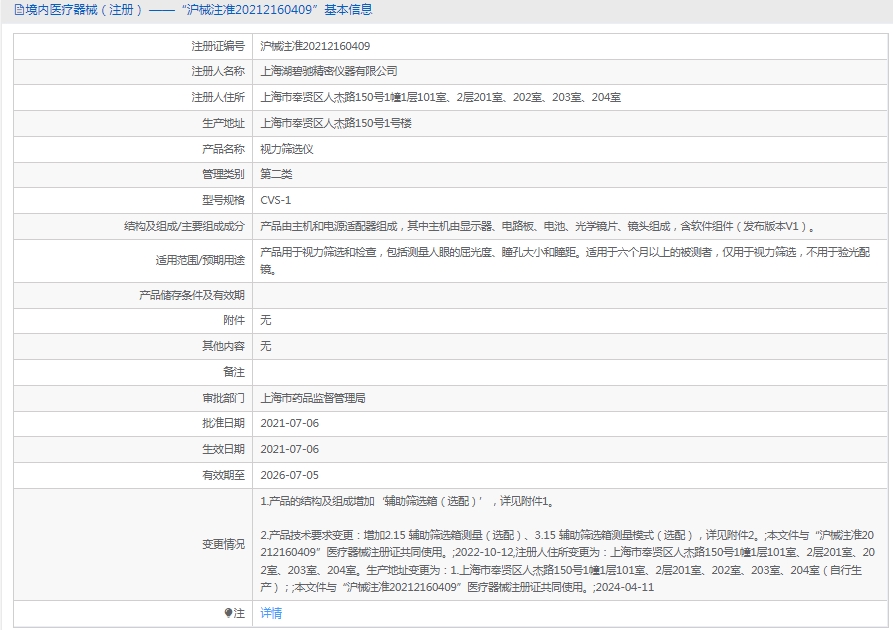Open the 详情 link in the last row
The image size is (893, 630).
(271, 613)
